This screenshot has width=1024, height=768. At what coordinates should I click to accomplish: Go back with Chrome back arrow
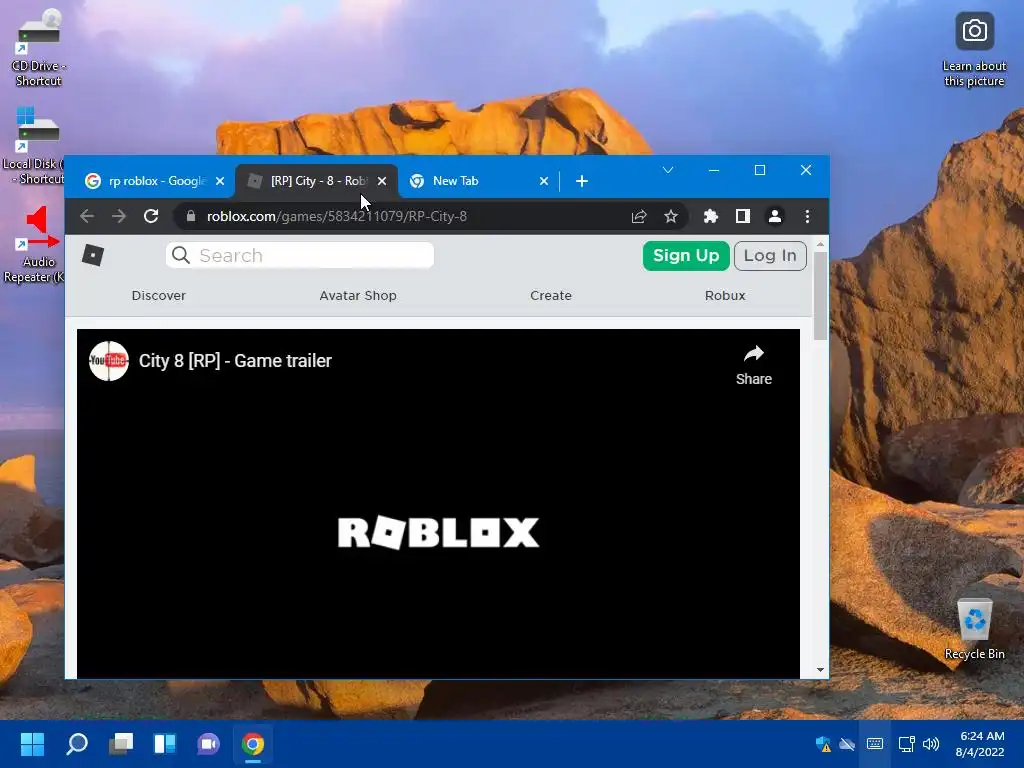[x=87, y=216]
